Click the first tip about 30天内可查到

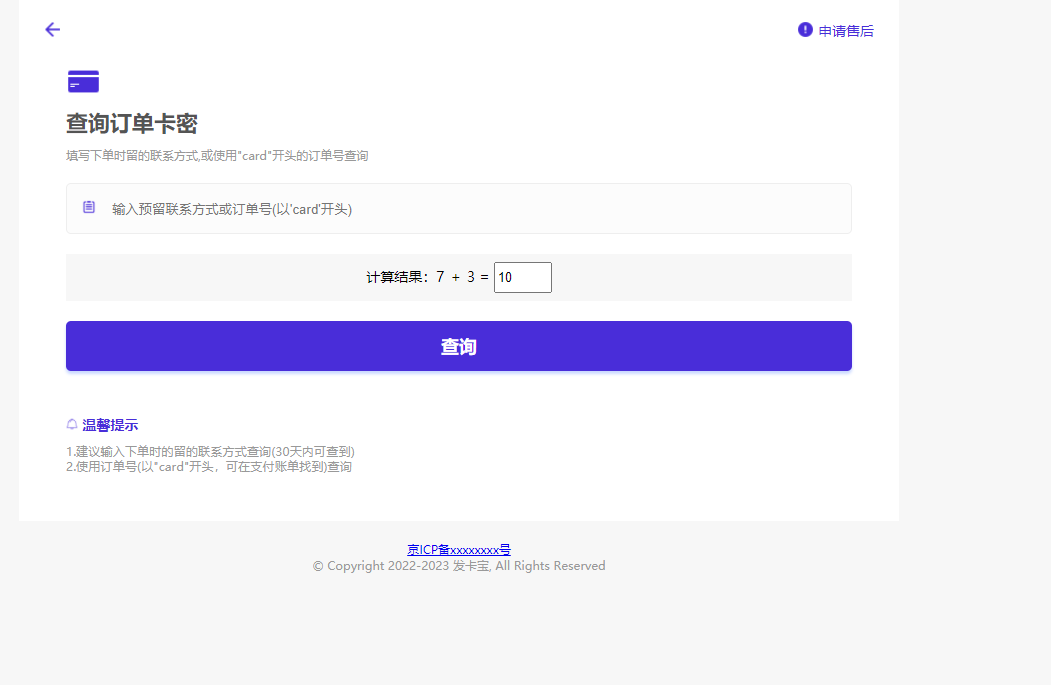(210, 452)
